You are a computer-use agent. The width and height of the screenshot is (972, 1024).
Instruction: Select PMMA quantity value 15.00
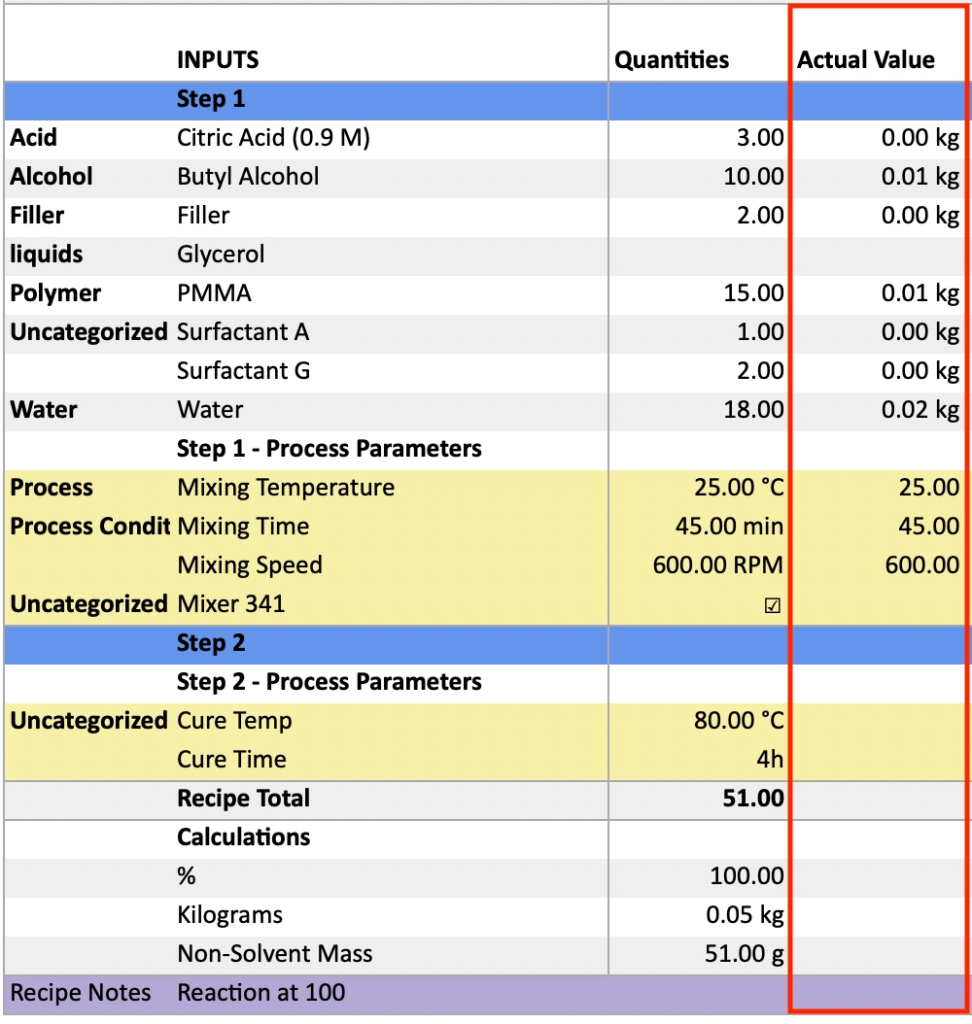click(753, 294)
